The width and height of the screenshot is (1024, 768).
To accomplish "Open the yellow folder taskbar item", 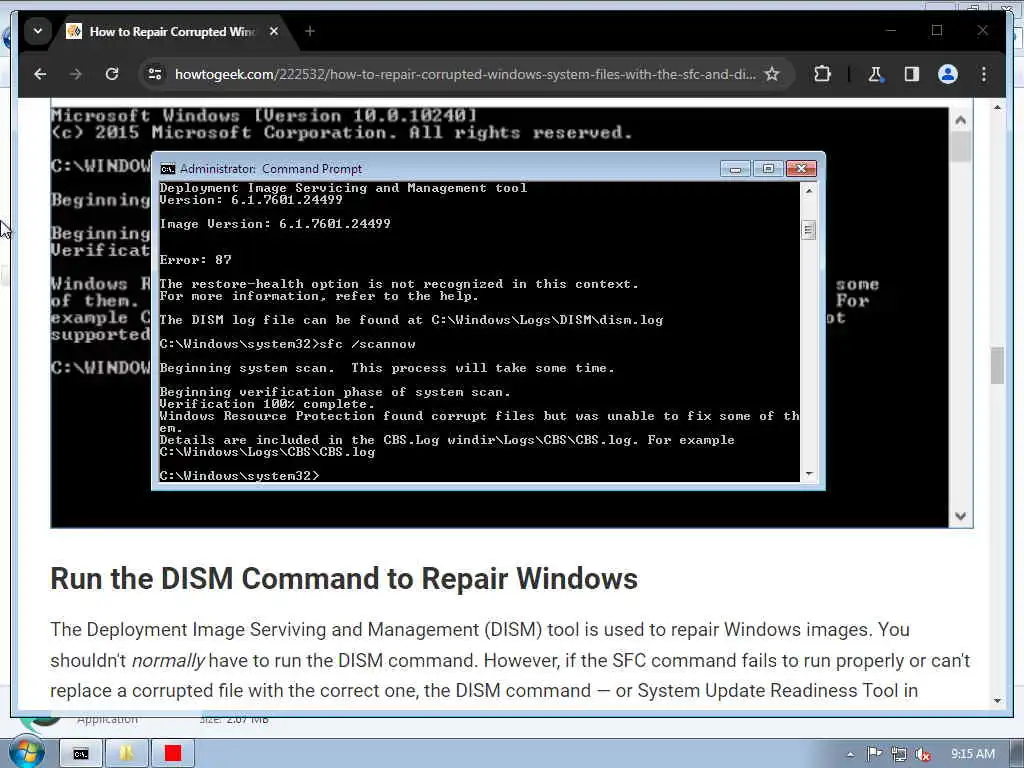I will pos(126,754).
